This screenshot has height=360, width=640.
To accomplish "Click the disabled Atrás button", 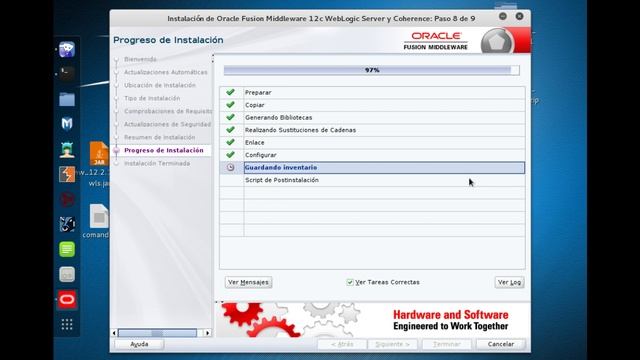I will [342, 344].
